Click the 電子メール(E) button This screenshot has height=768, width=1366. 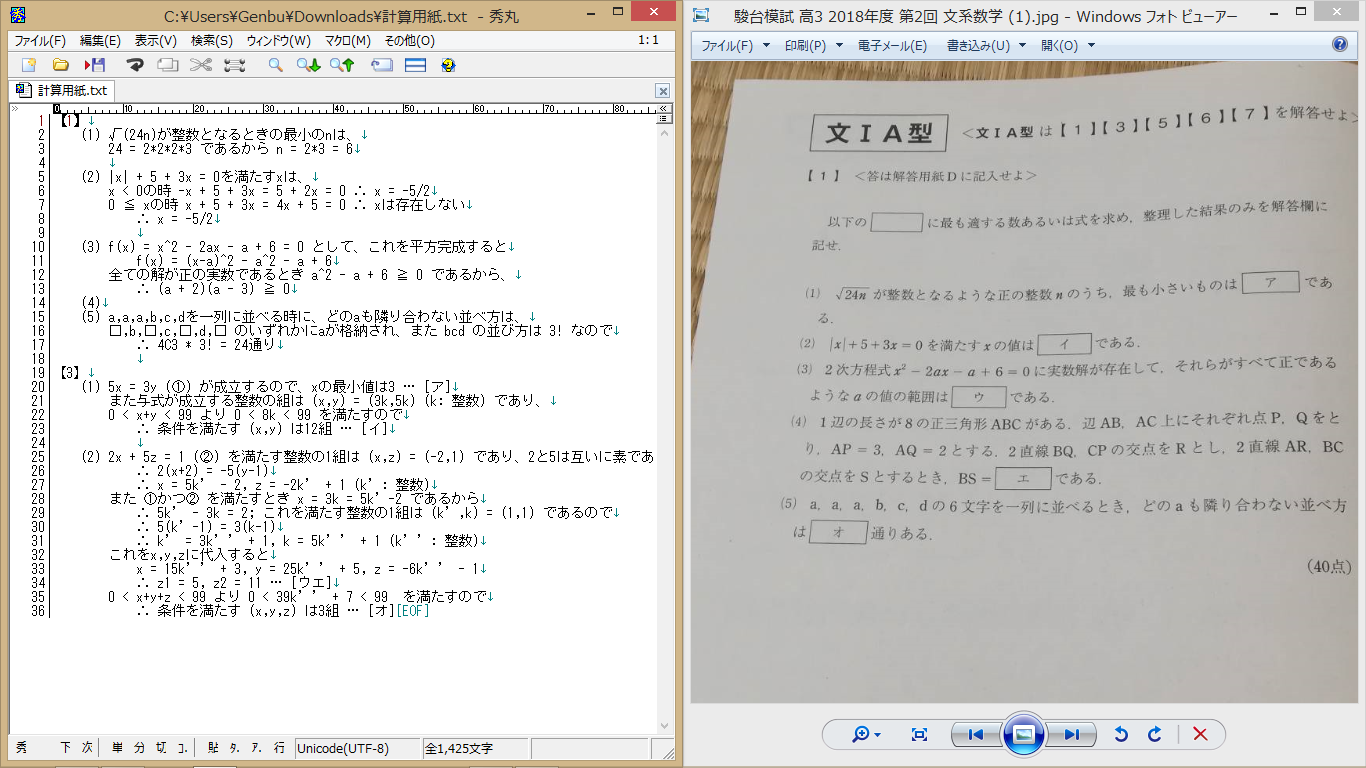pyautogui.click(x=892, y=46)
